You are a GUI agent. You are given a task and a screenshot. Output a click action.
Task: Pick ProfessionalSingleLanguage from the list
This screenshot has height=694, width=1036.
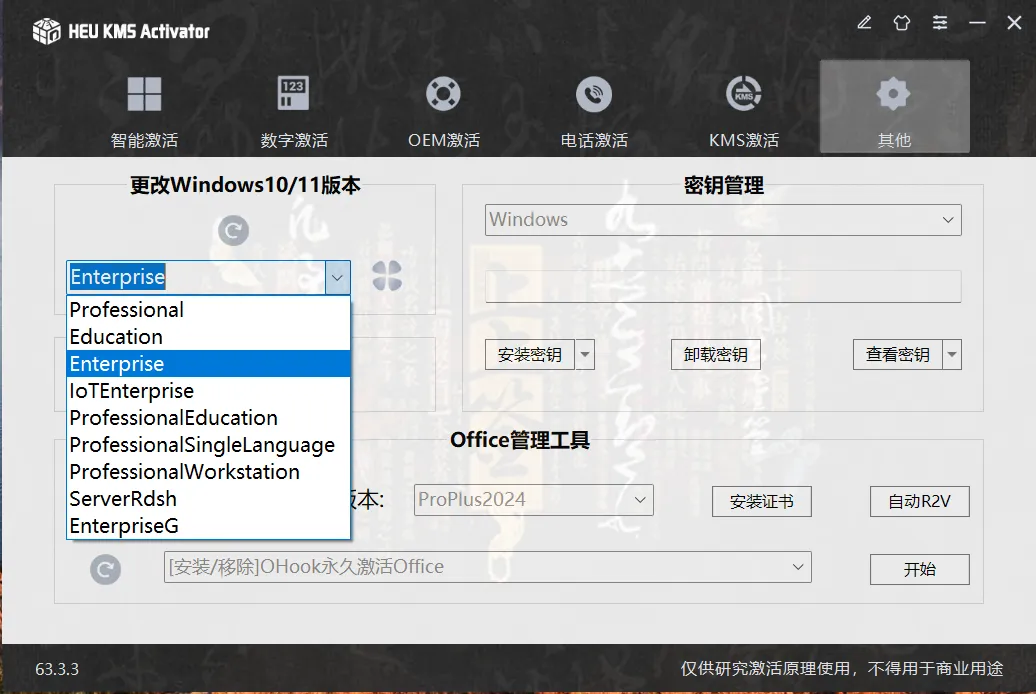208,445
